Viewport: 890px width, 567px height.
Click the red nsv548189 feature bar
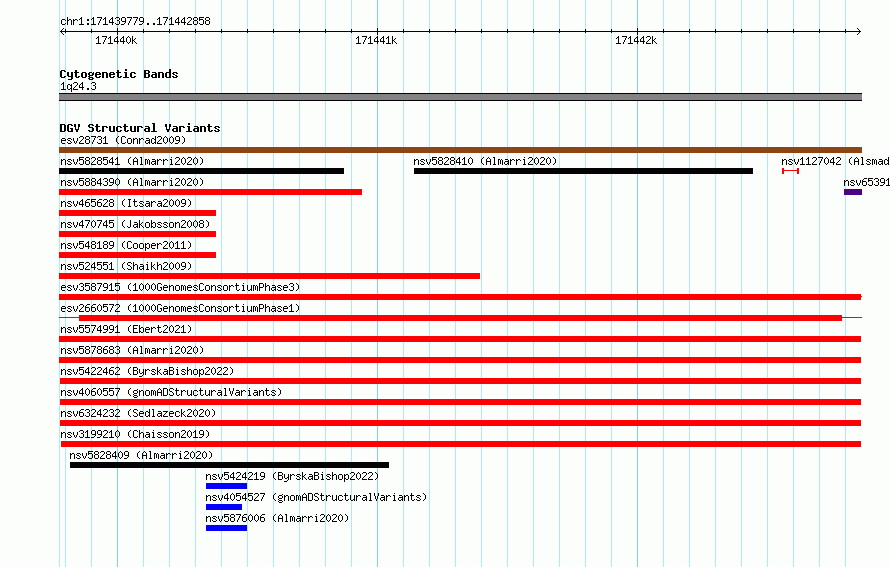pos(137,255)
